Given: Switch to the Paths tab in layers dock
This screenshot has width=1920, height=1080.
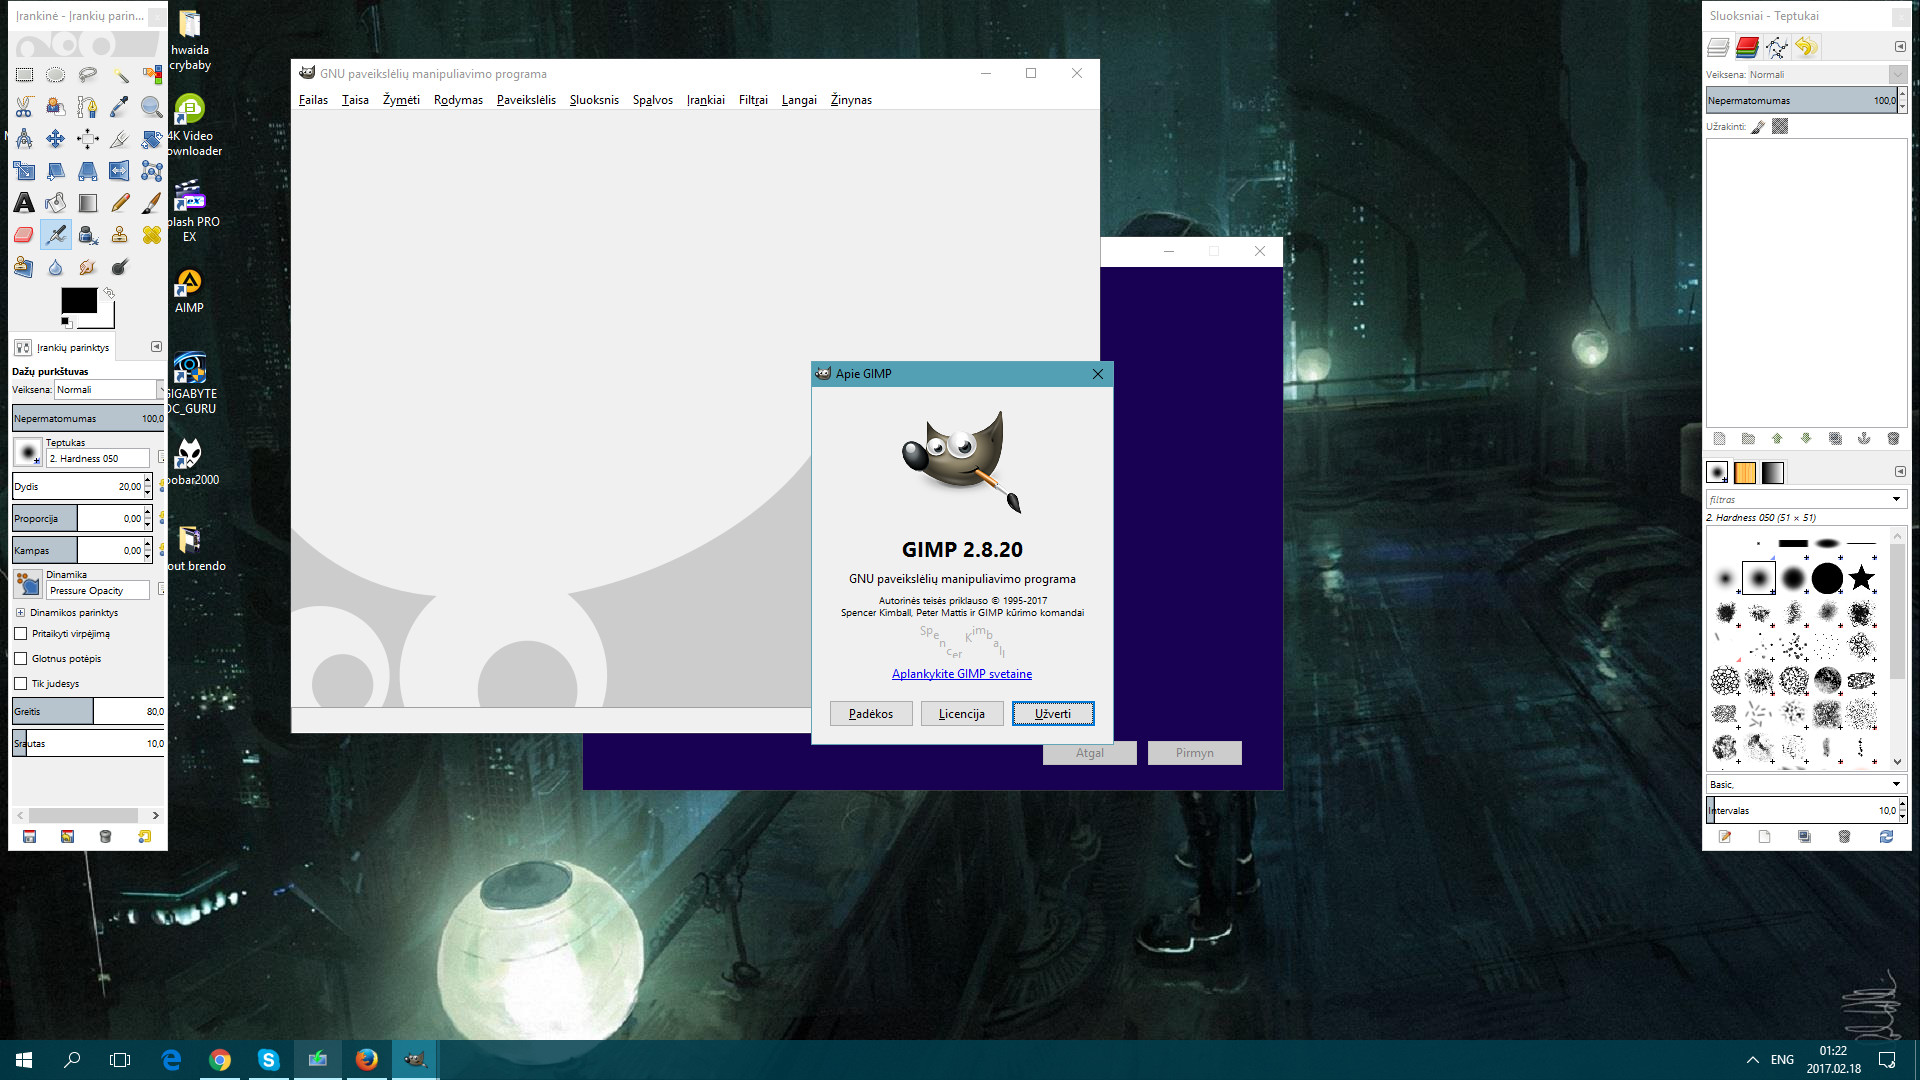Looking at the screenshot, I should (1776, 47).
